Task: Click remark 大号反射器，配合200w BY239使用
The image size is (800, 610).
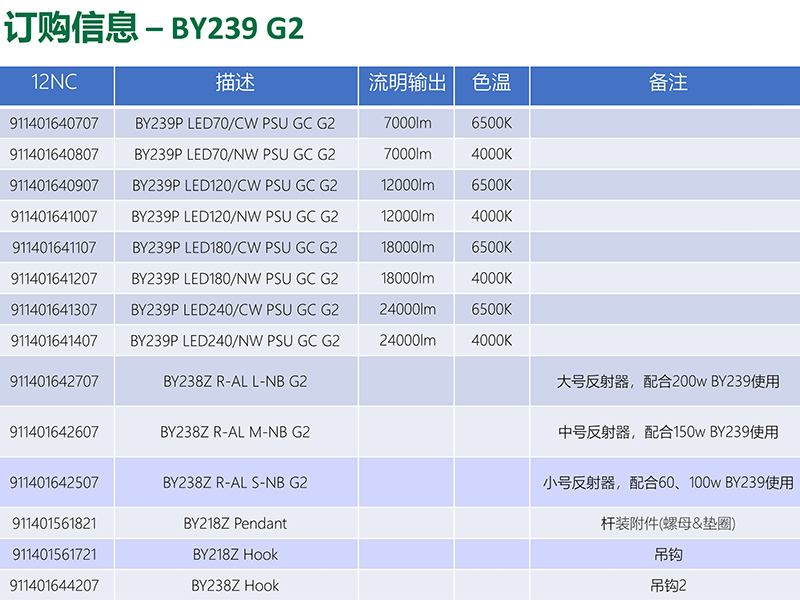Action: pos(668,382)
